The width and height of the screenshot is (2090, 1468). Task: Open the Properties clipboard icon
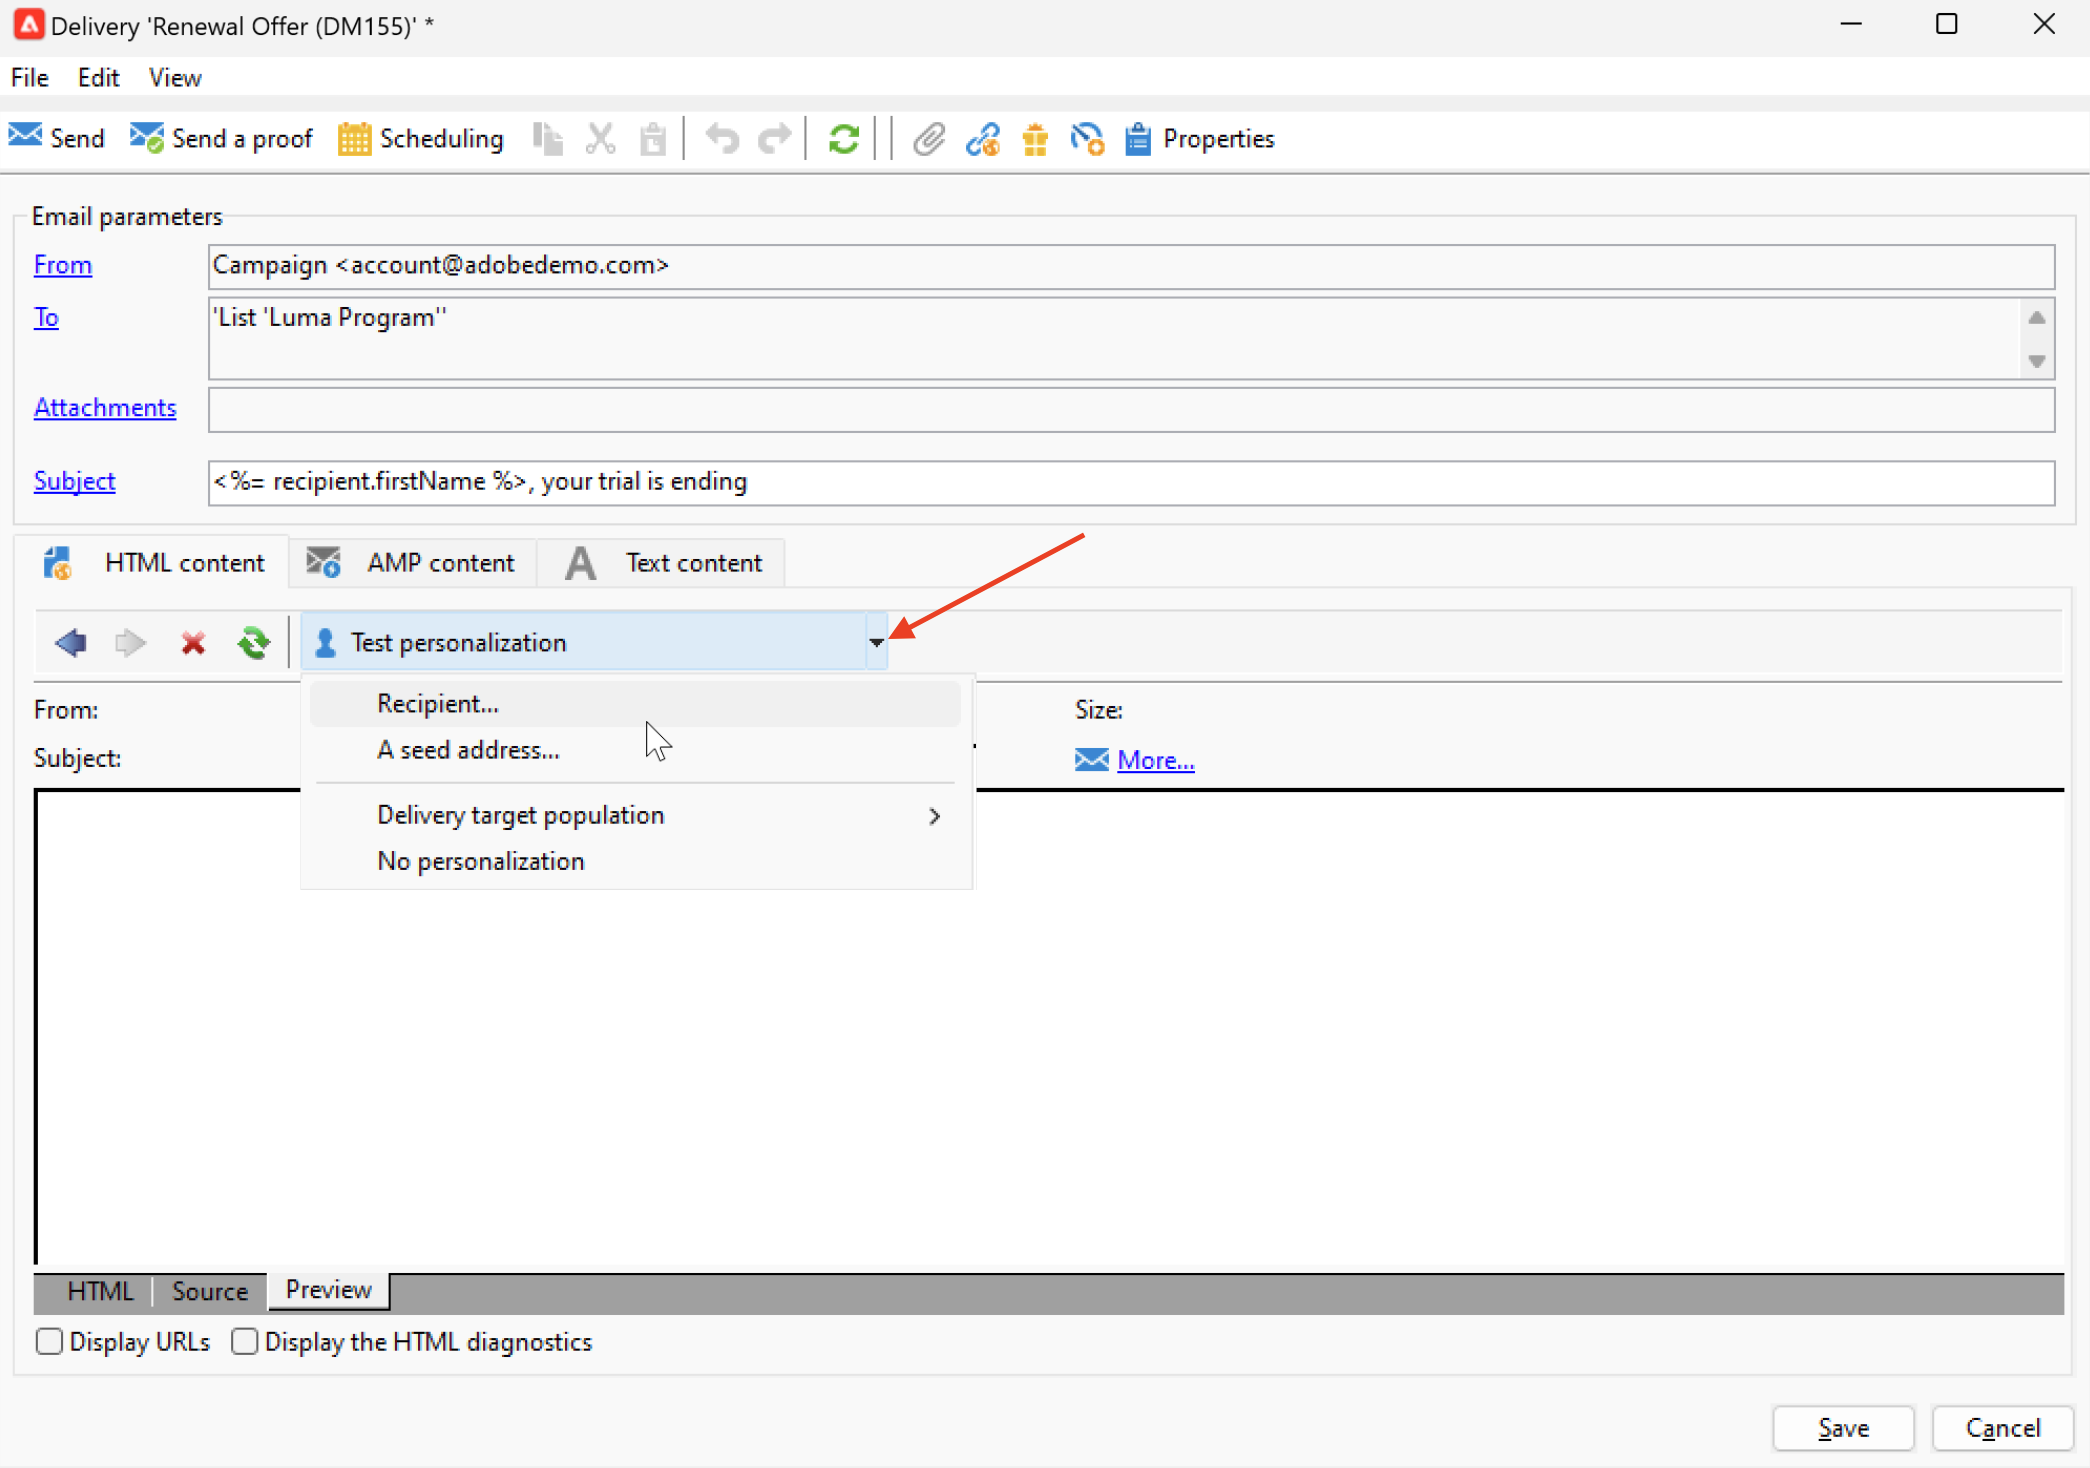tap(1137, 139)
